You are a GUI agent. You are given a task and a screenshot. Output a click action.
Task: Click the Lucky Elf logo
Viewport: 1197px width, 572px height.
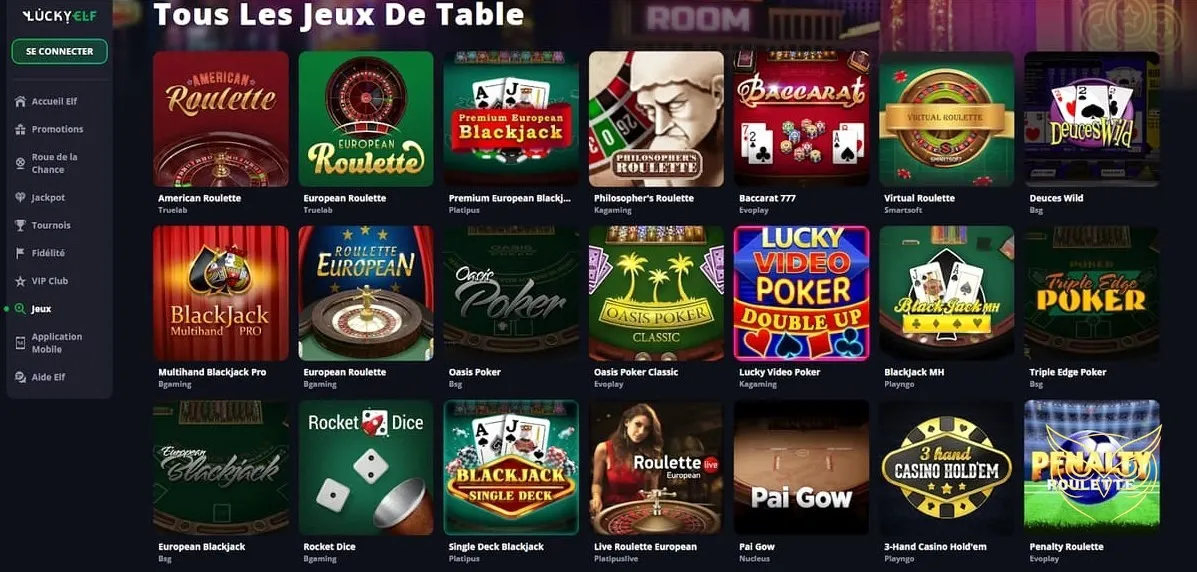60,16
